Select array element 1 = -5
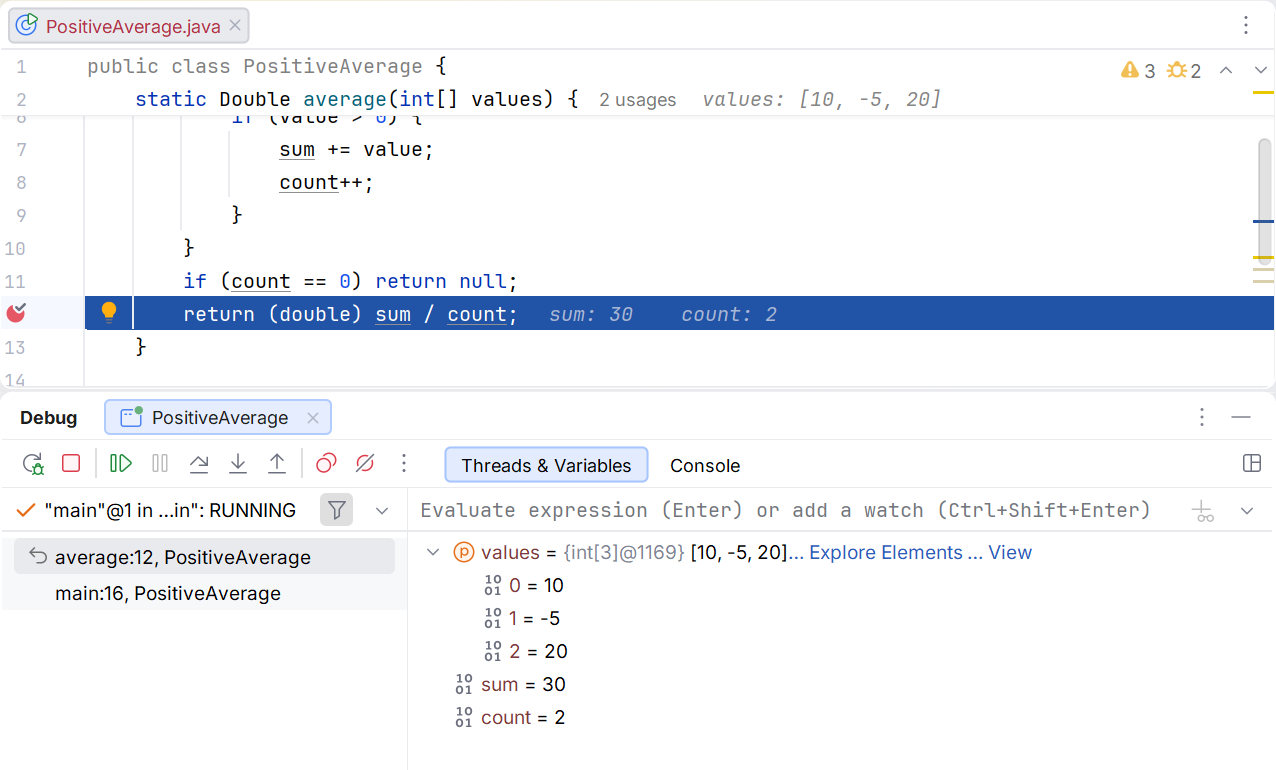This screenshot has height=770, width=1276. (x=522, y=618)
